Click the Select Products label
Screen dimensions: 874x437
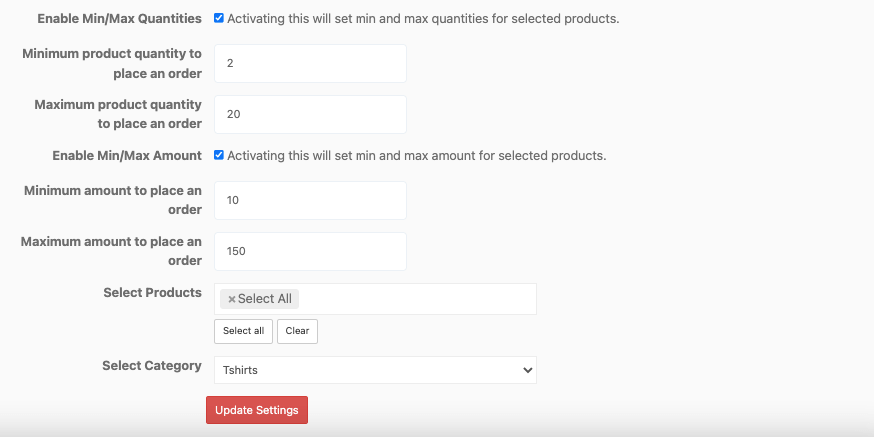click(152, 293)
